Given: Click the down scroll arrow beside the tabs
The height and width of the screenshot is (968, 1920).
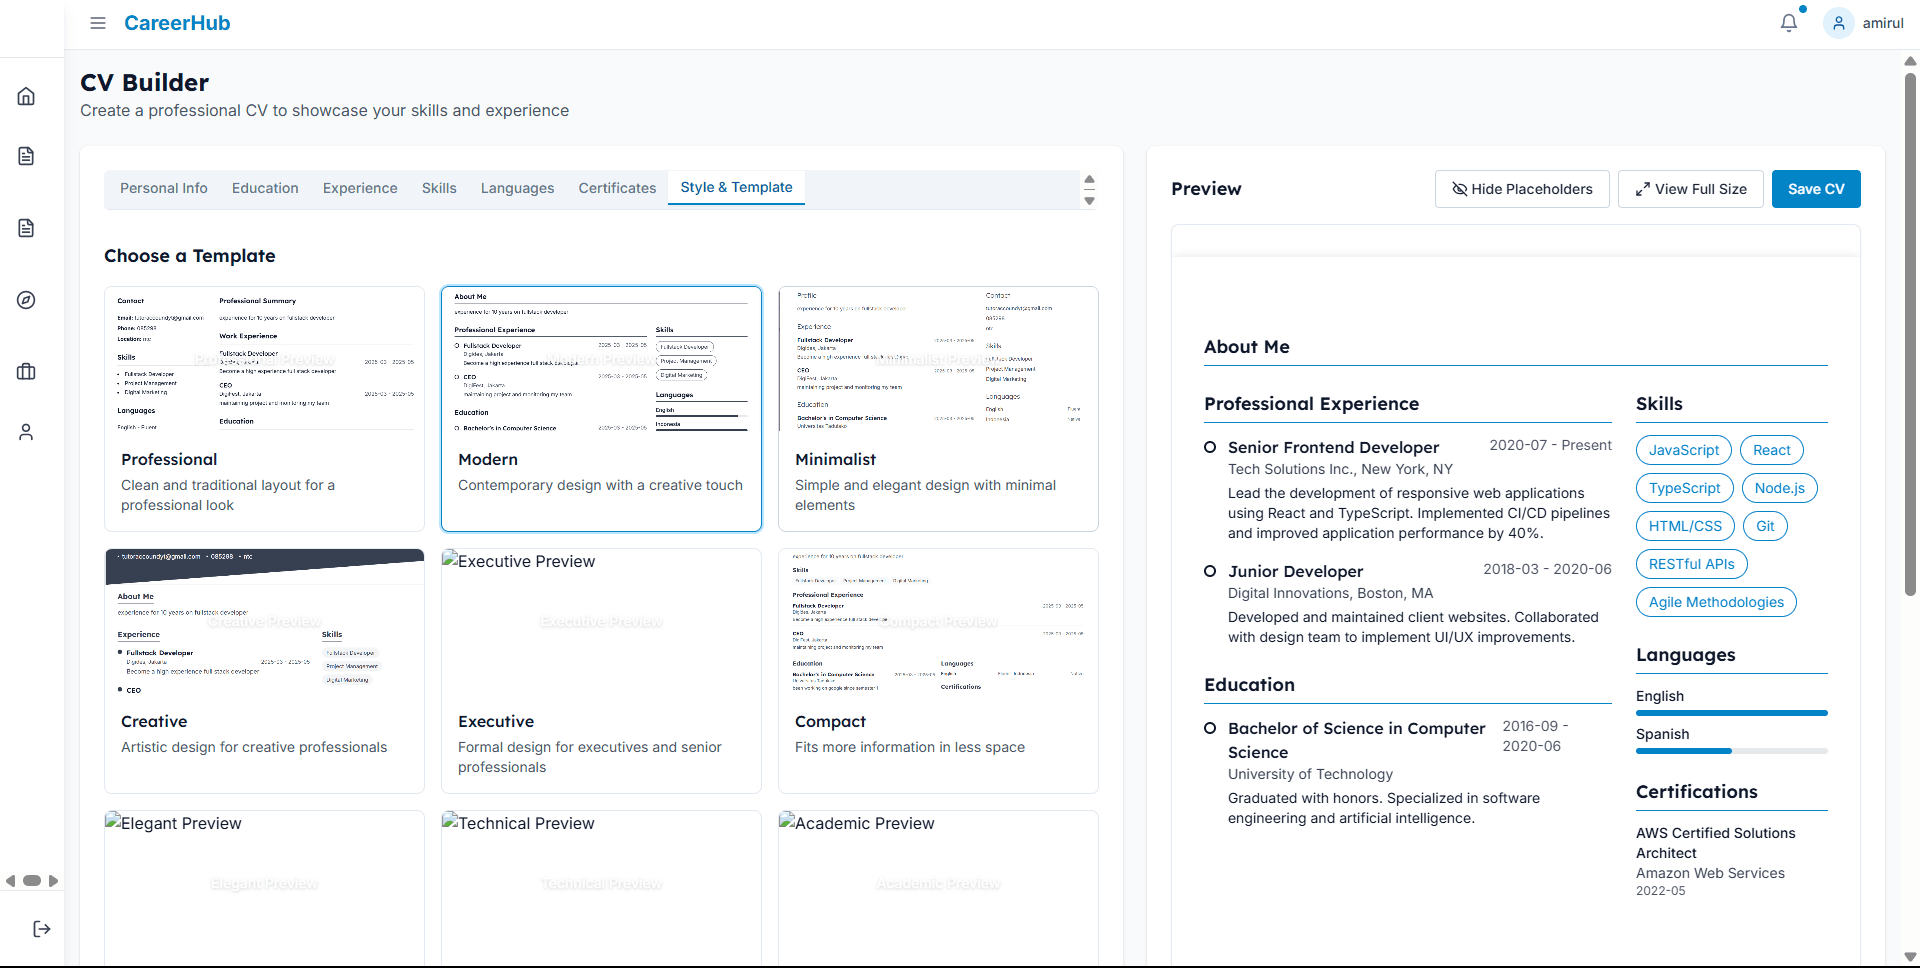Looking at the screenshot, I should [1090, 200].
